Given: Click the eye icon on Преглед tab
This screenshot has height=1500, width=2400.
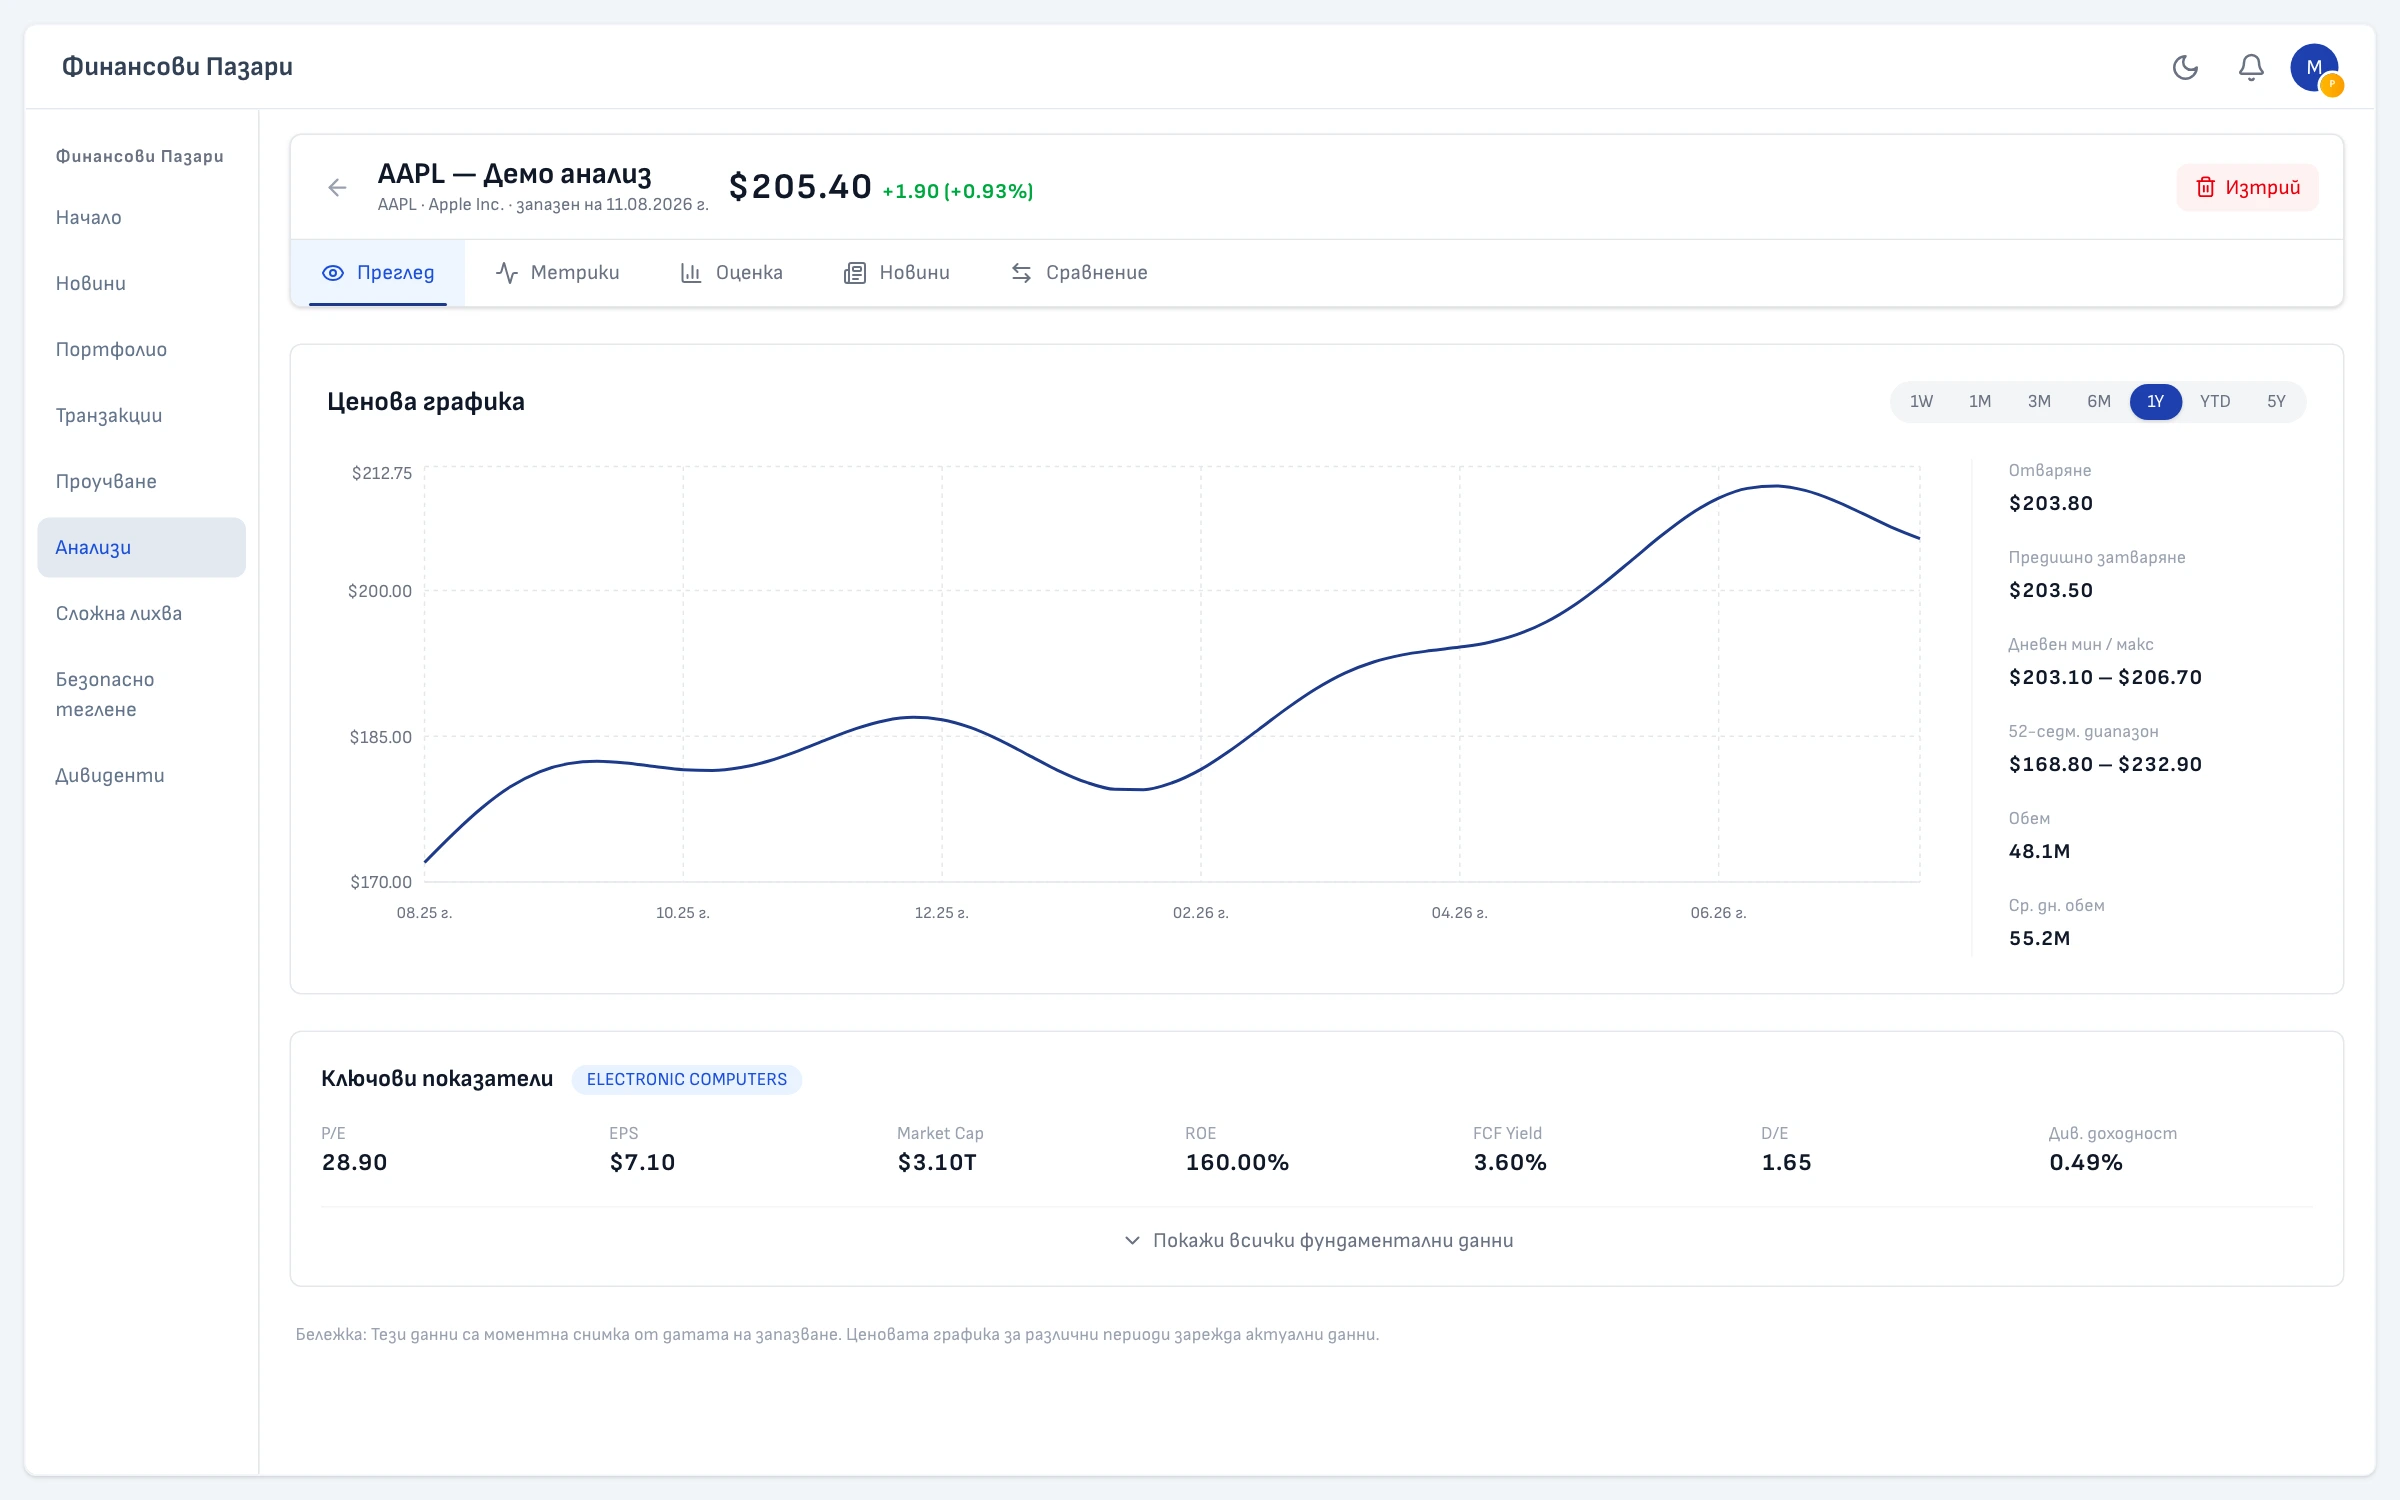Looking at the screenshot, I should pyautogui.click(x=333, y=273).
